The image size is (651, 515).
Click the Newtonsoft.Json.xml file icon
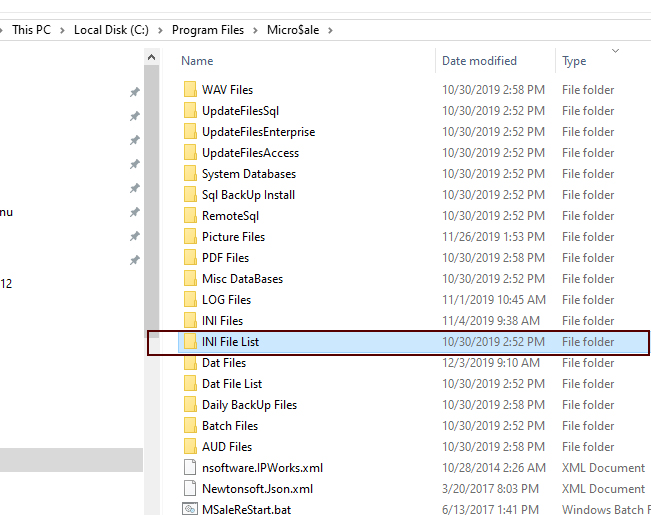(190, 489)
